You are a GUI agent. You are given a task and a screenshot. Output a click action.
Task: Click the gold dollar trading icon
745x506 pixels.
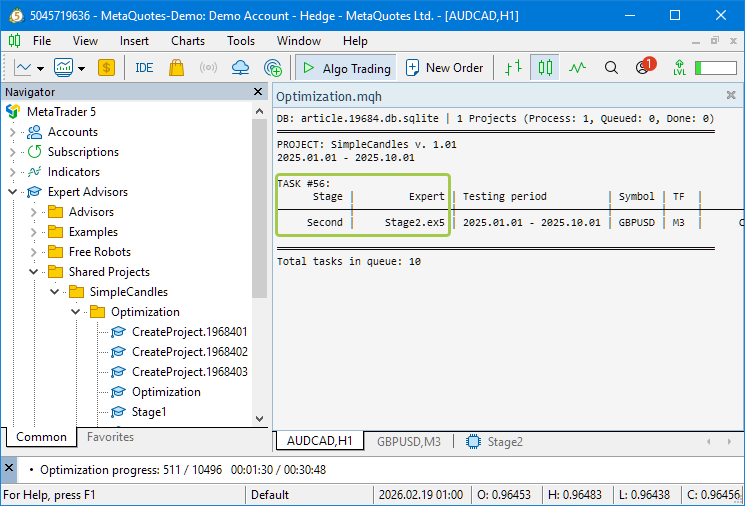coord(106,68)
